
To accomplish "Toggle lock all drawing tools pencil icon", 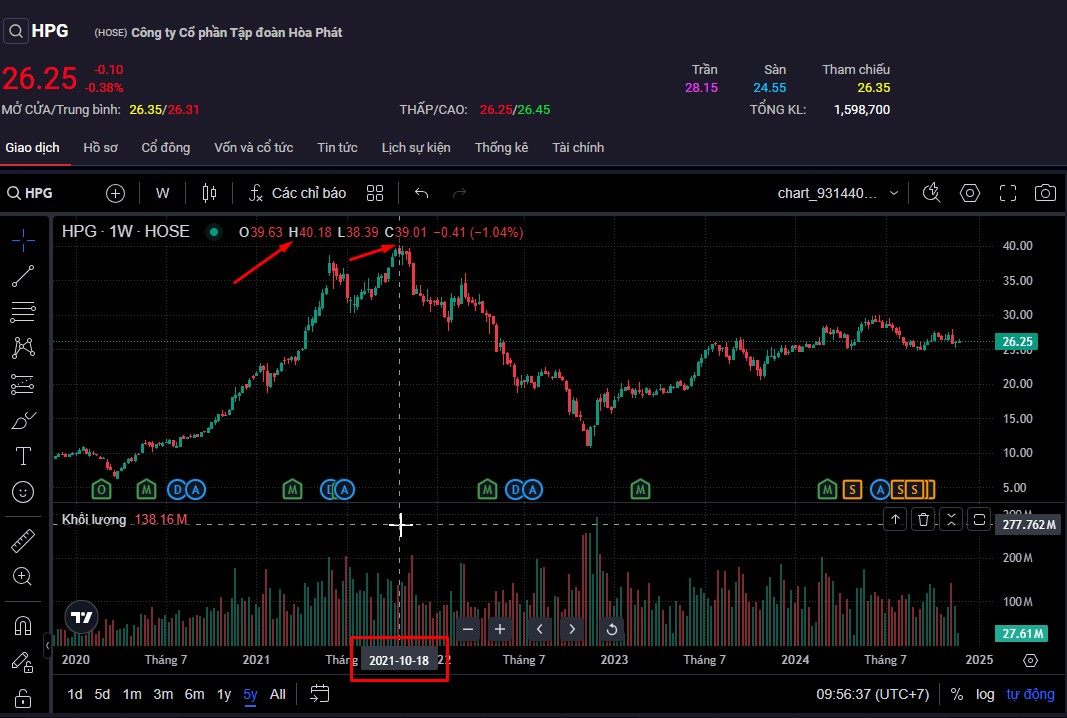I will pos(23,662).
